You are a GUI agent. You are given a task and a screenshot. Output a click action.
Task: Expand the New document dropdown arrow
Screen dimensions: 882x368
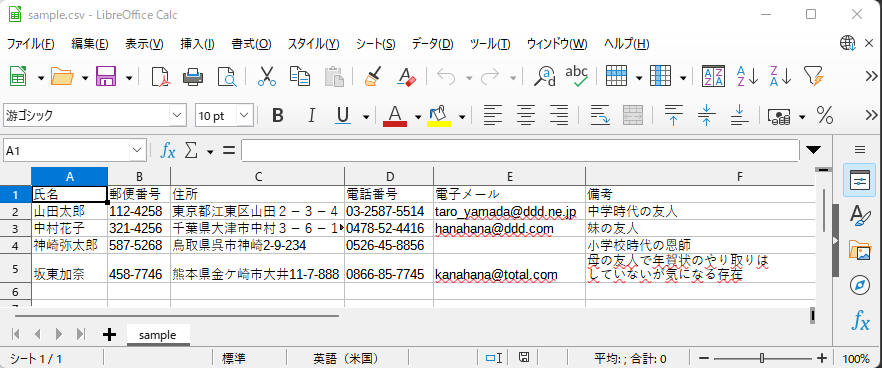click(x=40, y=77)
